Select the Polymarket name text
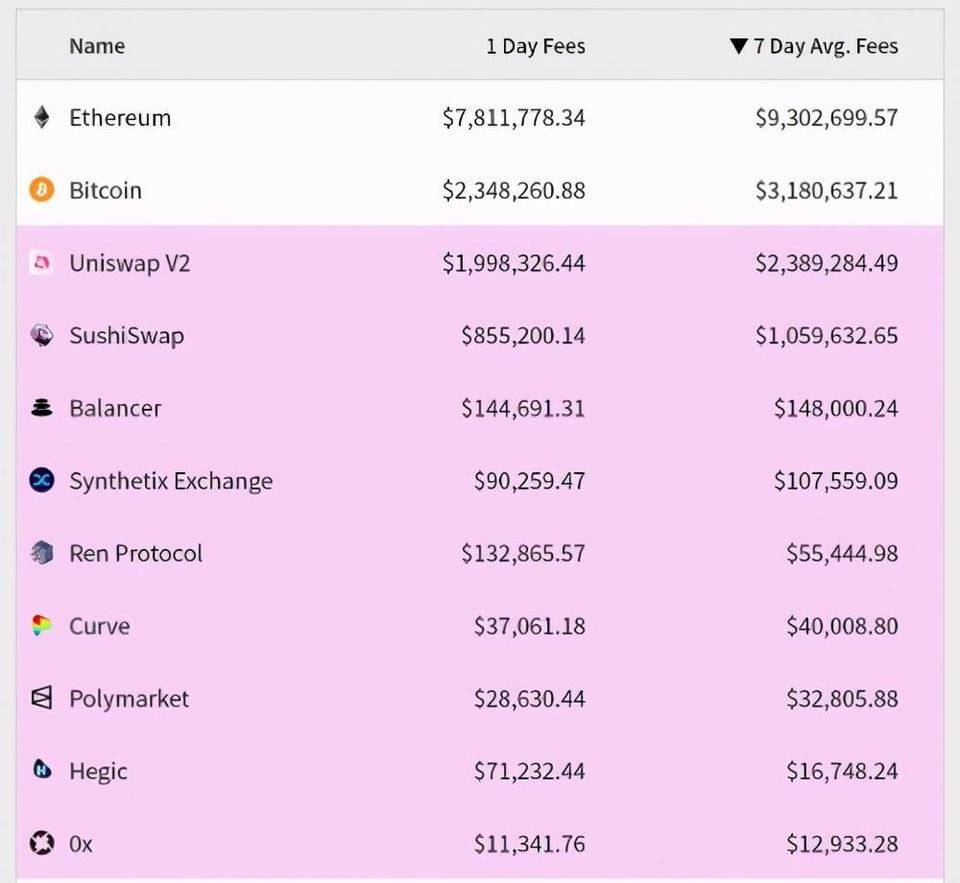The image size is (960, 883). point(129,699)
